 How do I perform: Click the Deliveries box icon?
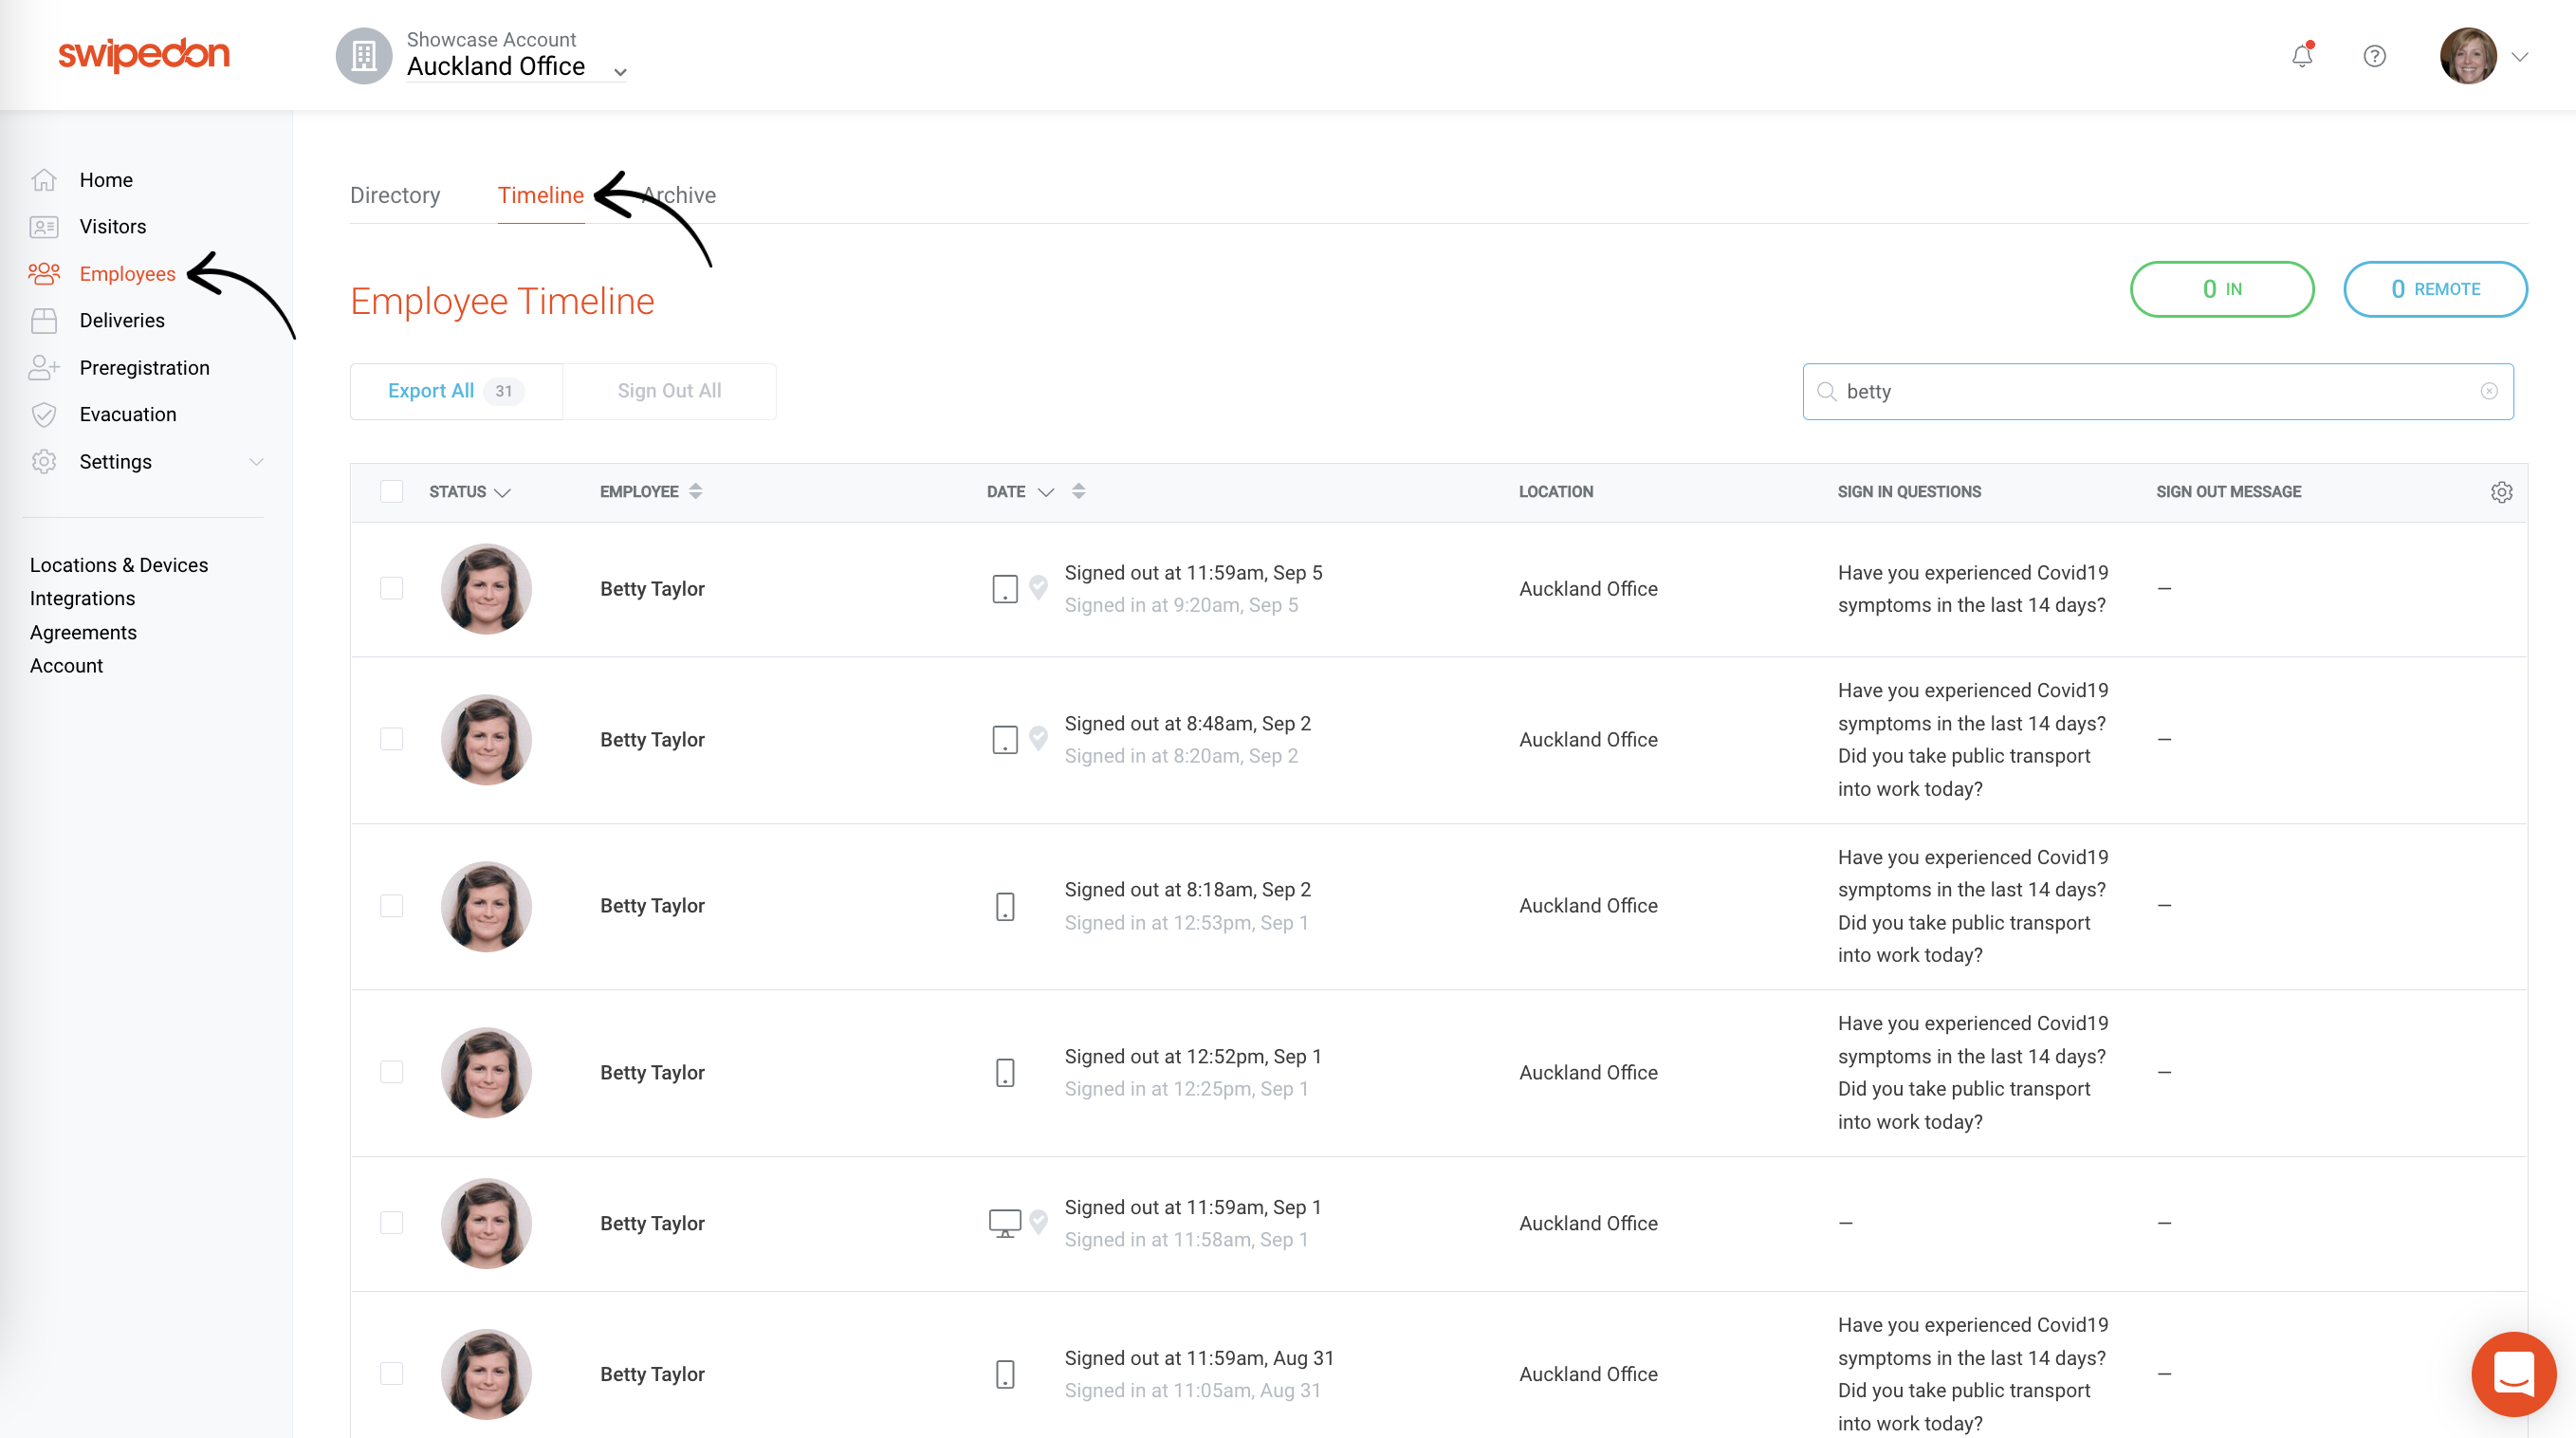pos(44,320)
